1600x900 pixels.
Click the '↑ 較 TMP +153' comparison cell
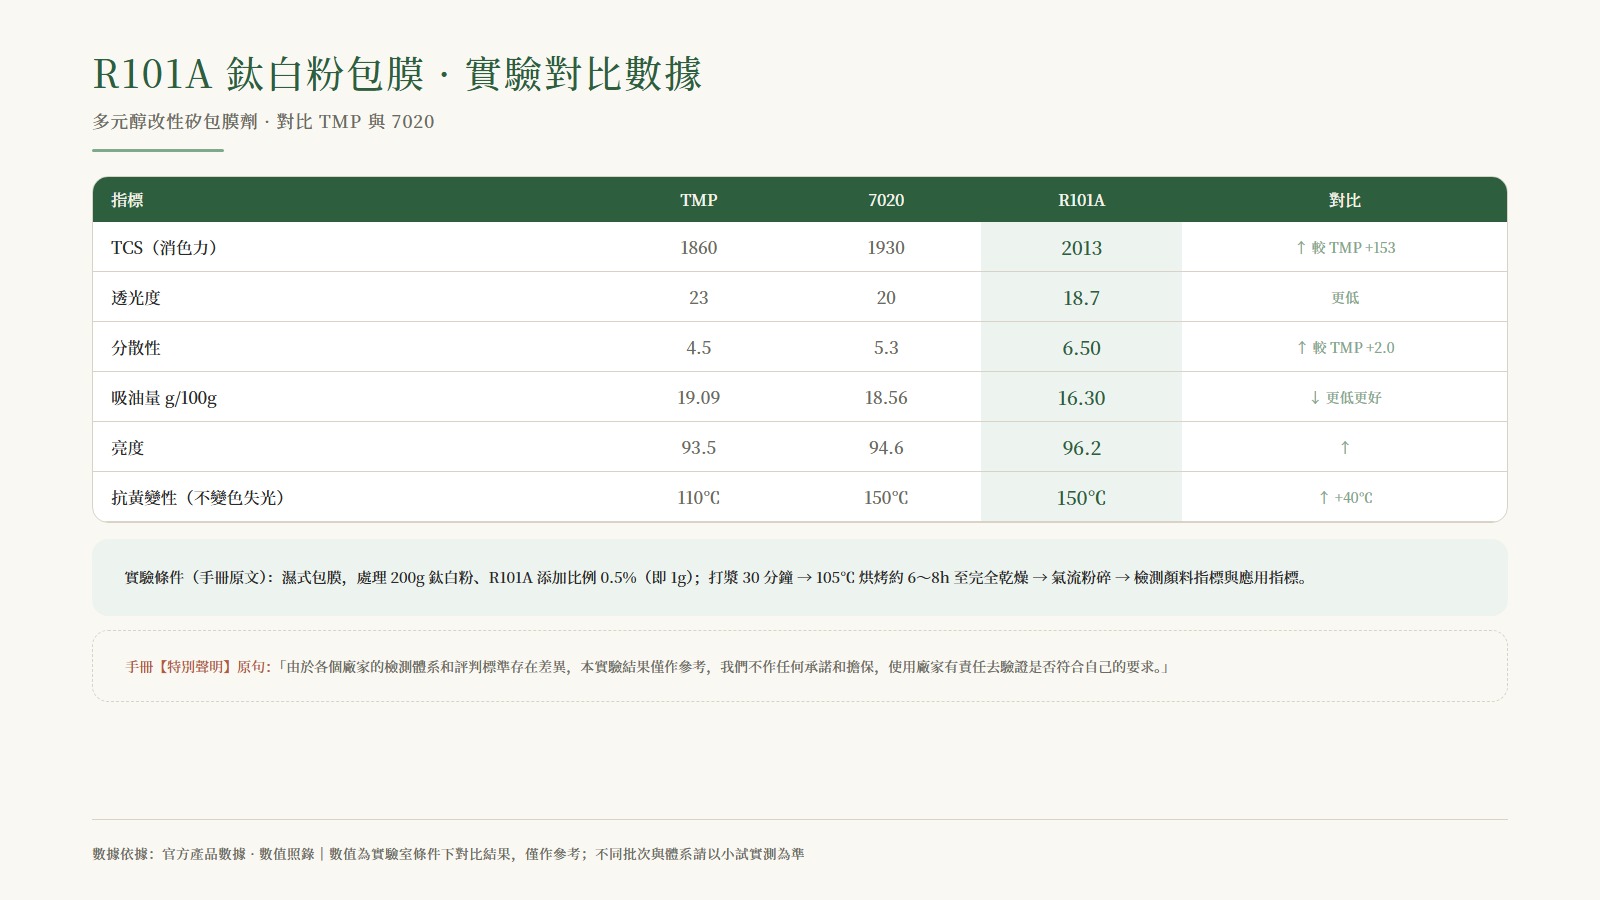tap(1345, 248)
